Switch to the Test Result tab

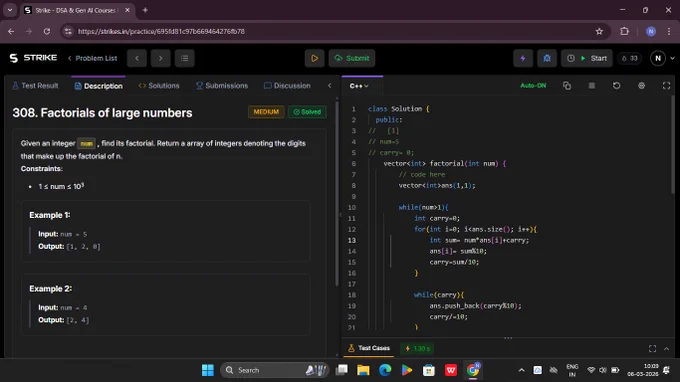coord(35,86)
